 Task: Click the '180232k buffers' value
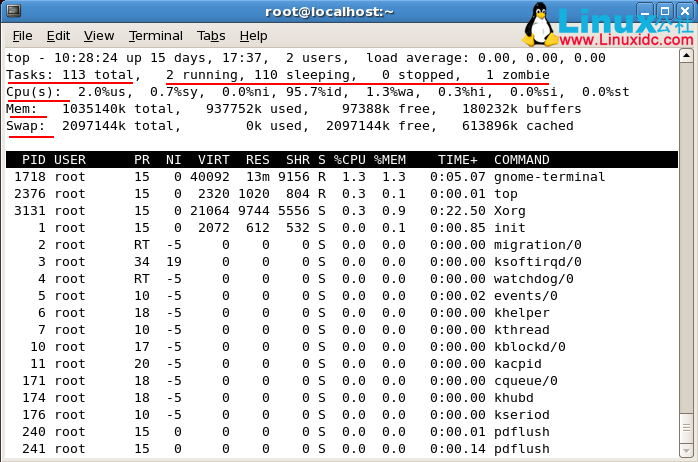tap(522, 109)
